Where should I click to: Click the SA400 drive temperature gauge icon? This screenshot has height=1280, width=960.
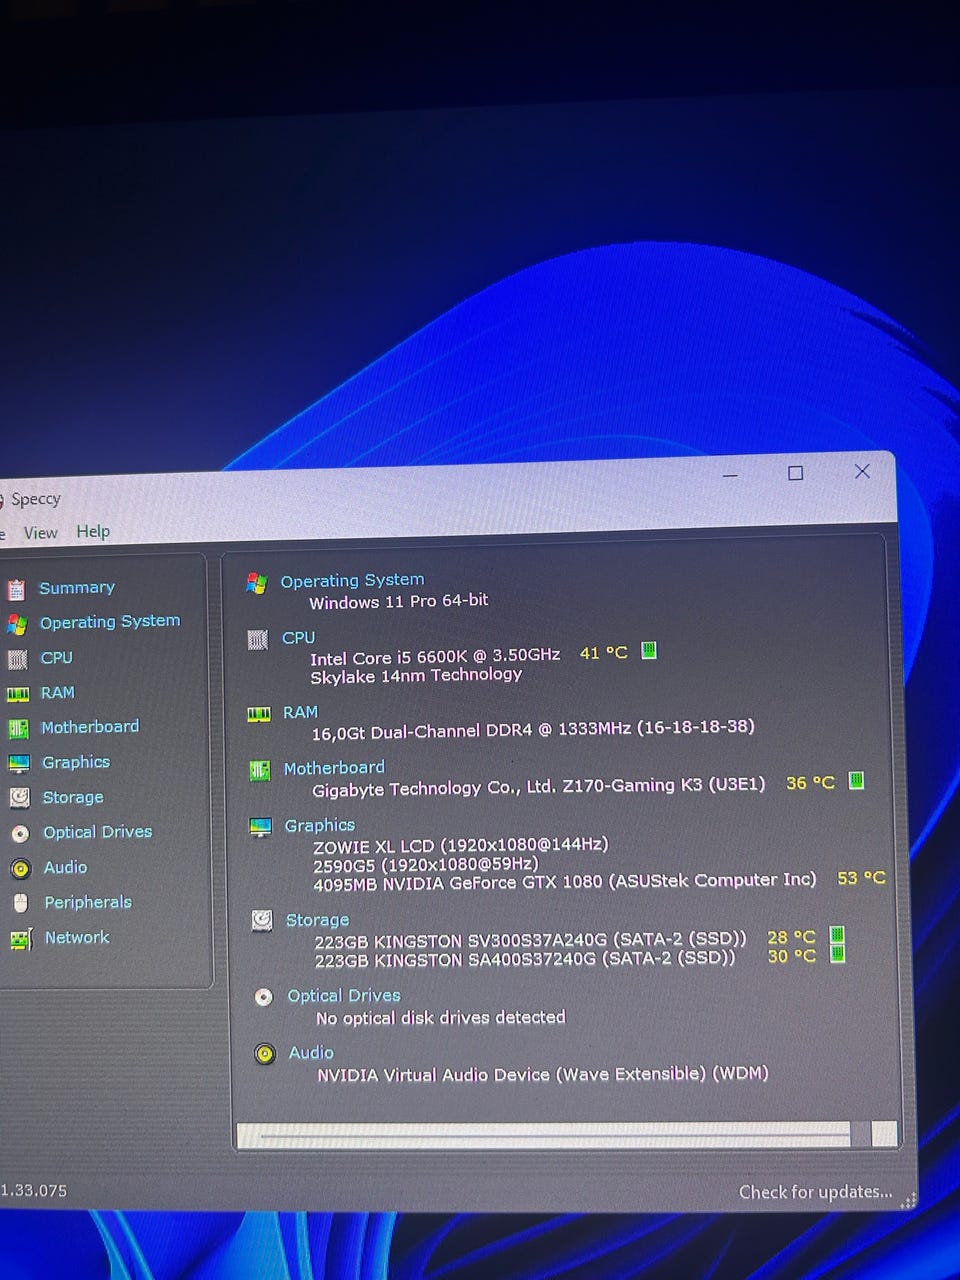point(838,954)
